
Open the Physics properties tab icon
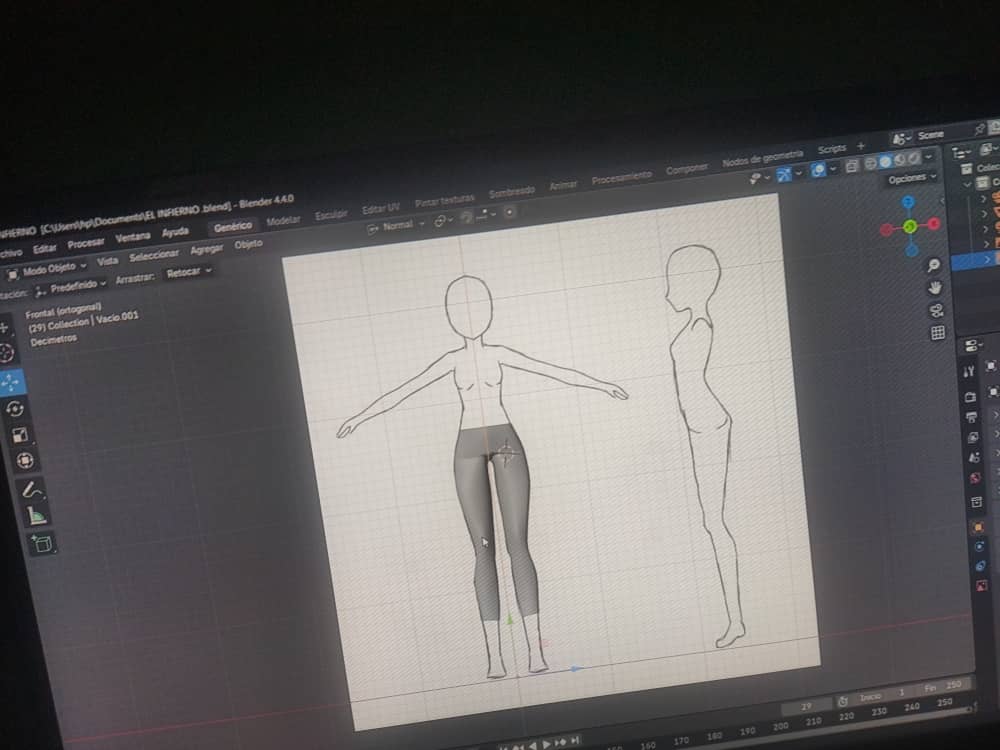coord(979,547)
